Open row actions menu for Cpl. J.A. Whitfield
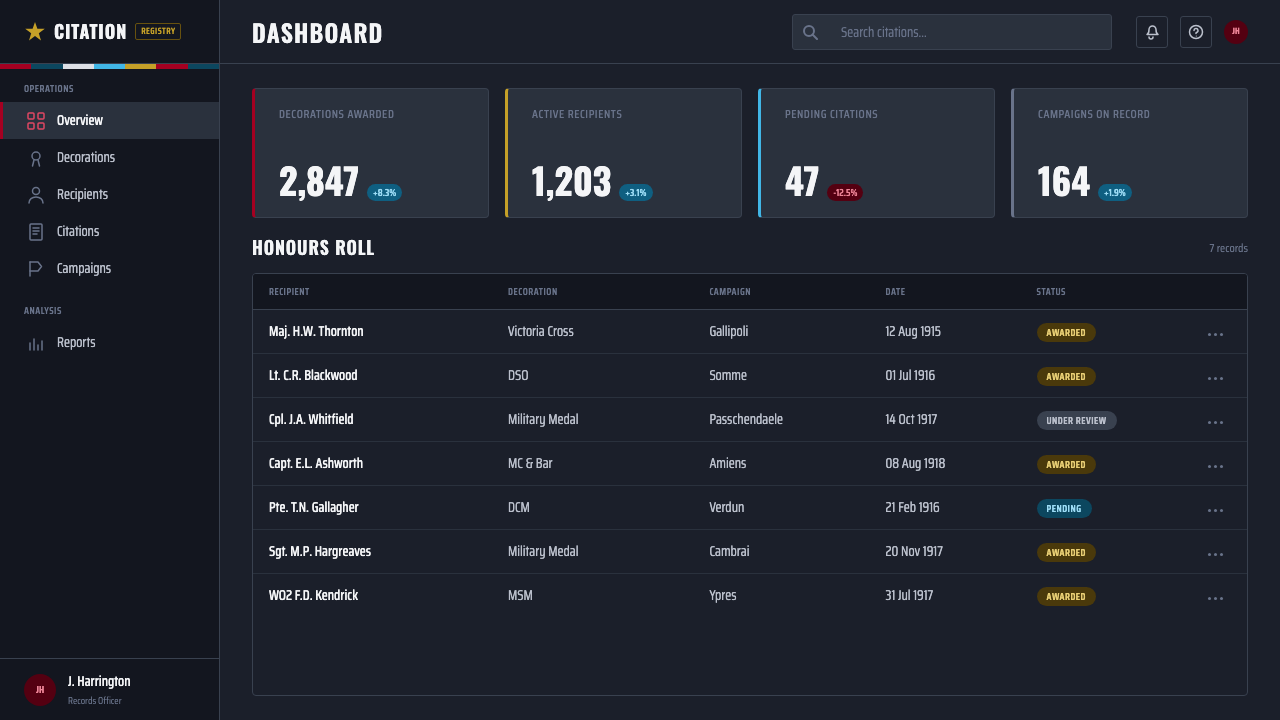 1215,421
